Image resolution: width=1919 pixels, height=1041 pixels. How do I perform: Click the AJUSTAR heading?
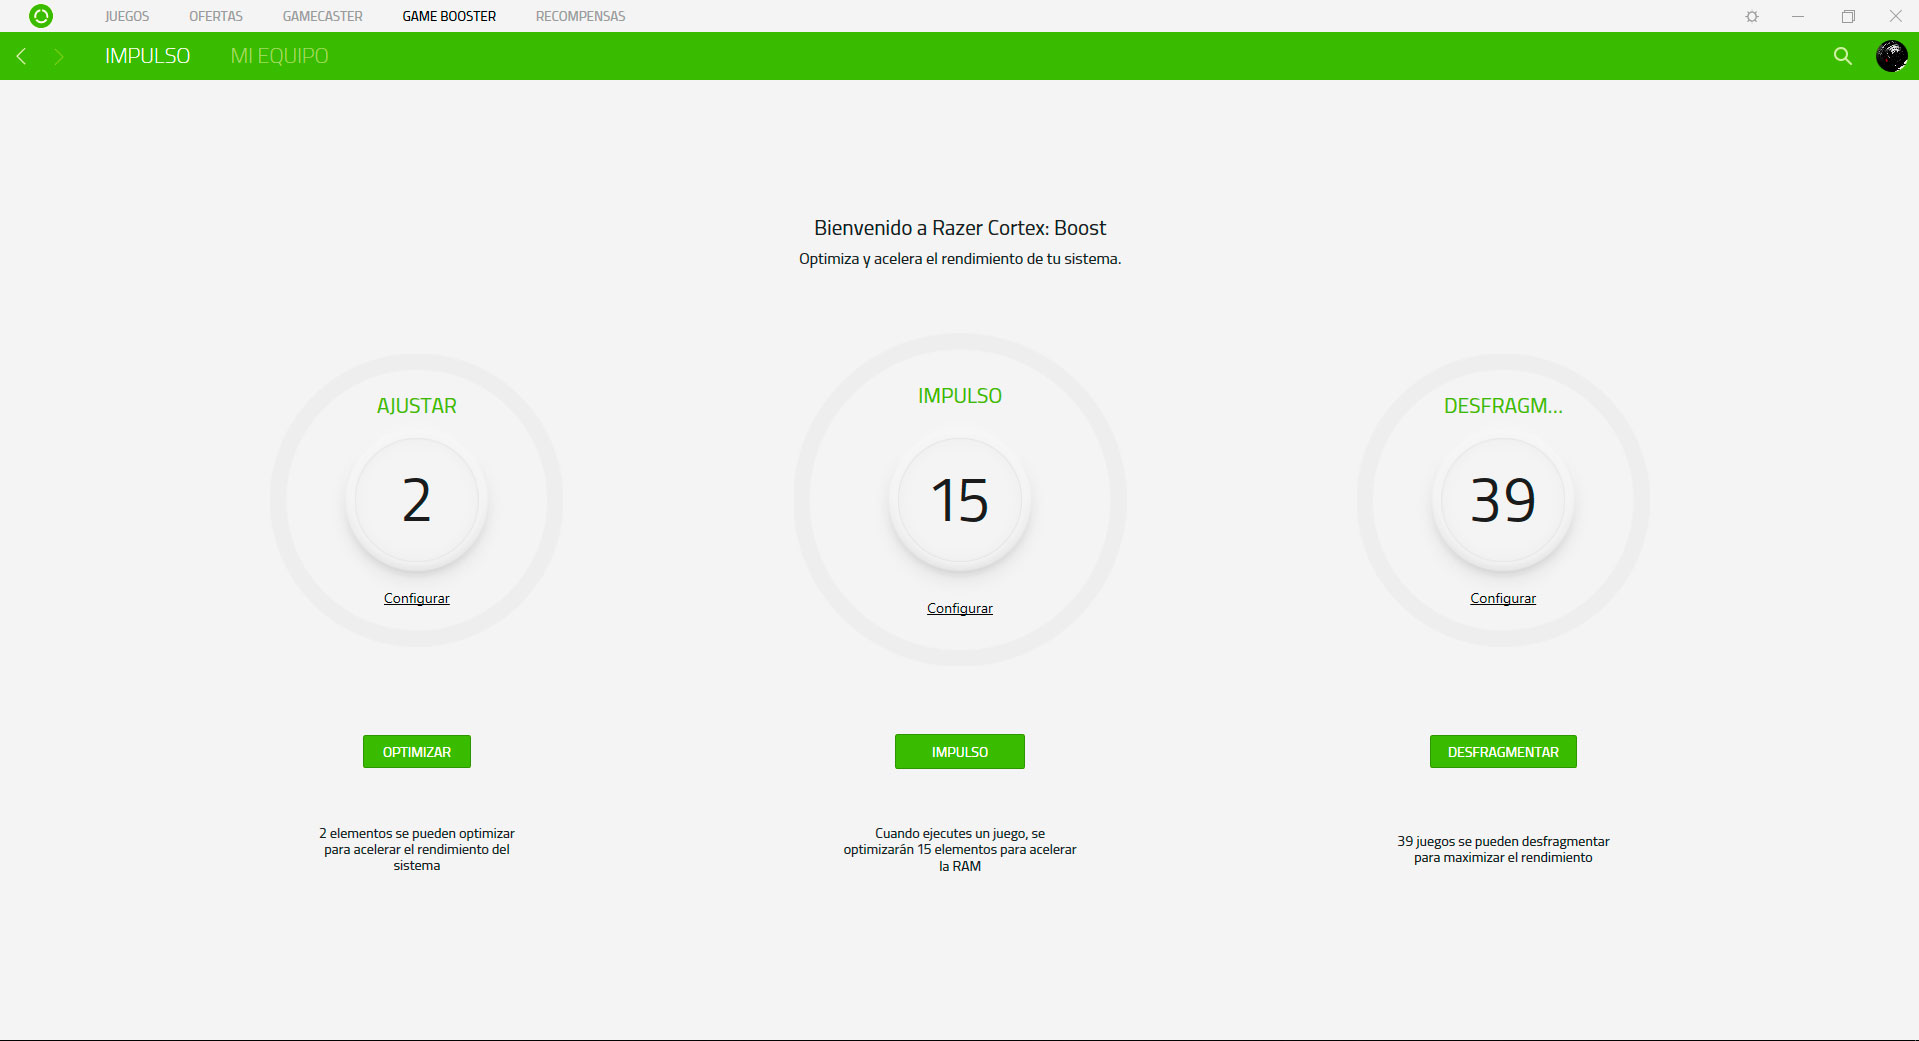tap(417, 406)
